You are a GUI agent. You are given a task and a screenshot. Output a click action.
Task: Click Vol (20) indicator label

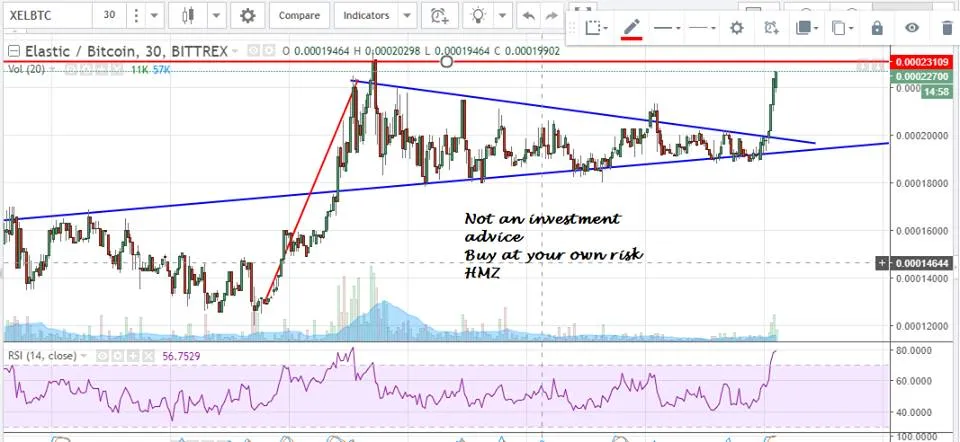(26, 70)
